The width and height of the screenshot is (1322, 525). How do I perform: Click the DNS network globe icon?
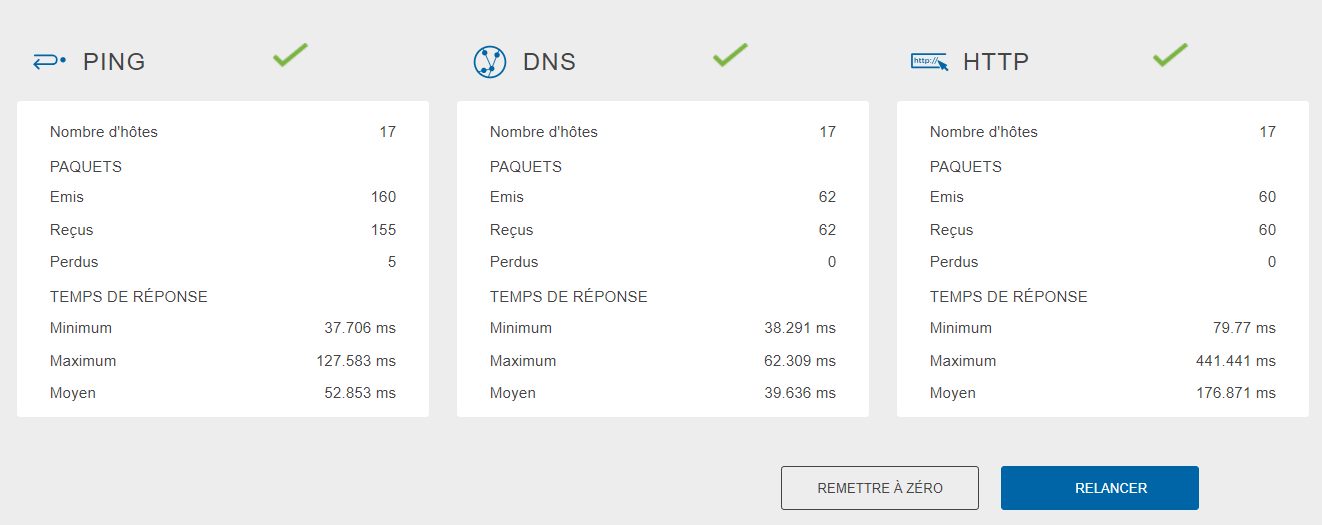pyautogui.click(x=490, y=62)
